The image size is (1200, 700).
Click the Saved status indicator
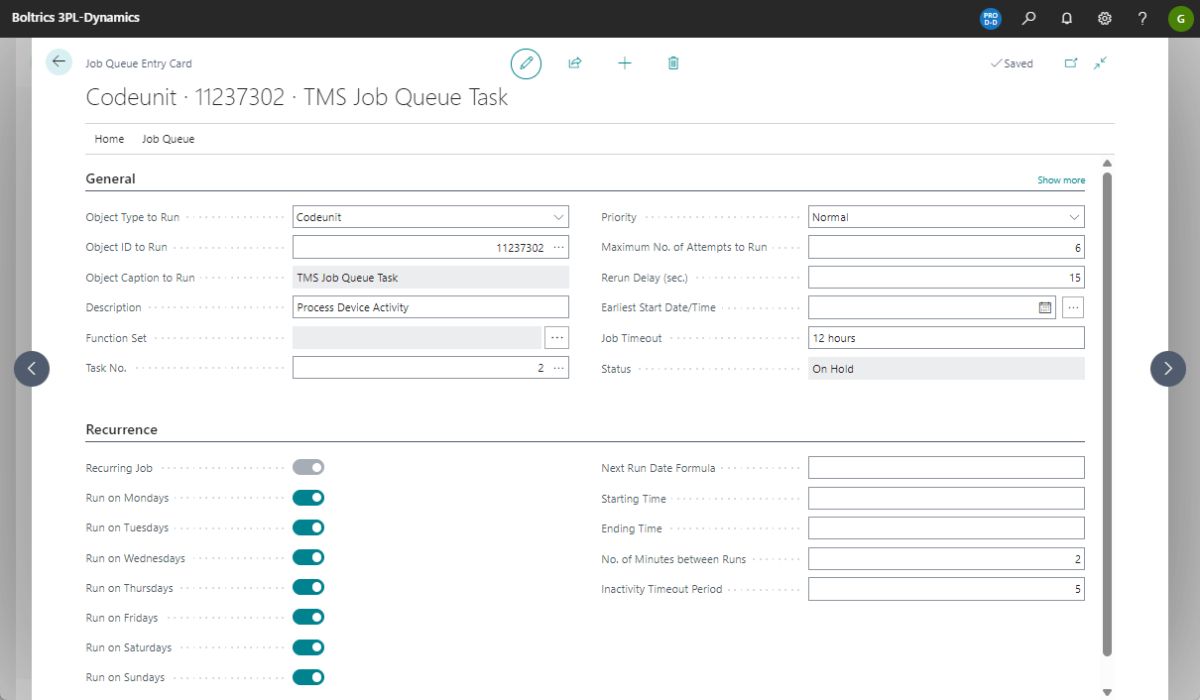[1011, 63]
